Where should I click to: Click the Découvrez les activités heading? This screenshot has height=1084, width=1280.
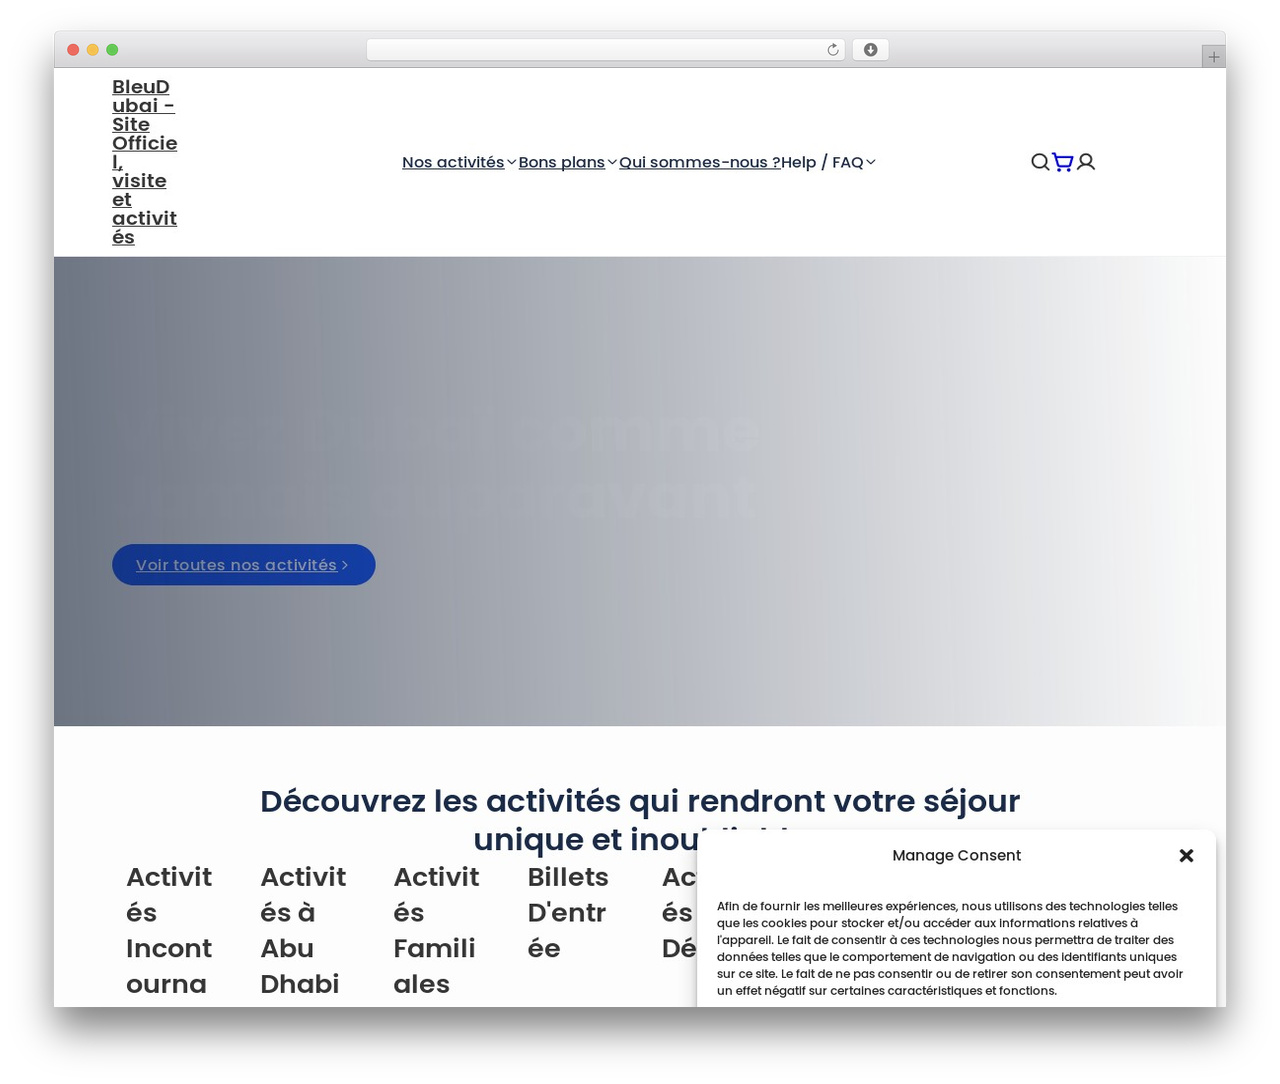pyautogui.click(x=640, y=820)
